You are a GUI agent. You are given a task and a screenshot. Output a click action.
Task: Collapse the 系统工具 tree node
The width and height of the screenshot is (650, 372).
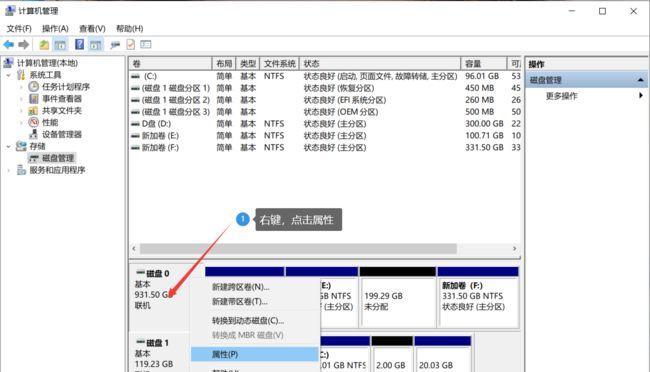pos(9,75)
